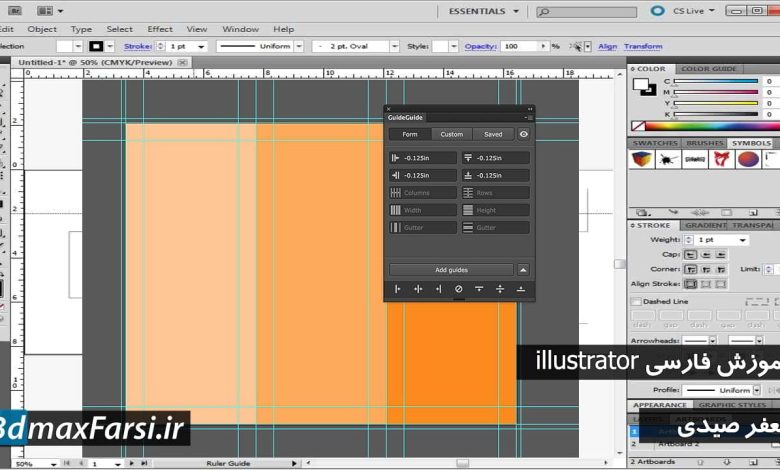Switch to the BRUSHES tab
The image size is (780, 470).
point(704,143)
